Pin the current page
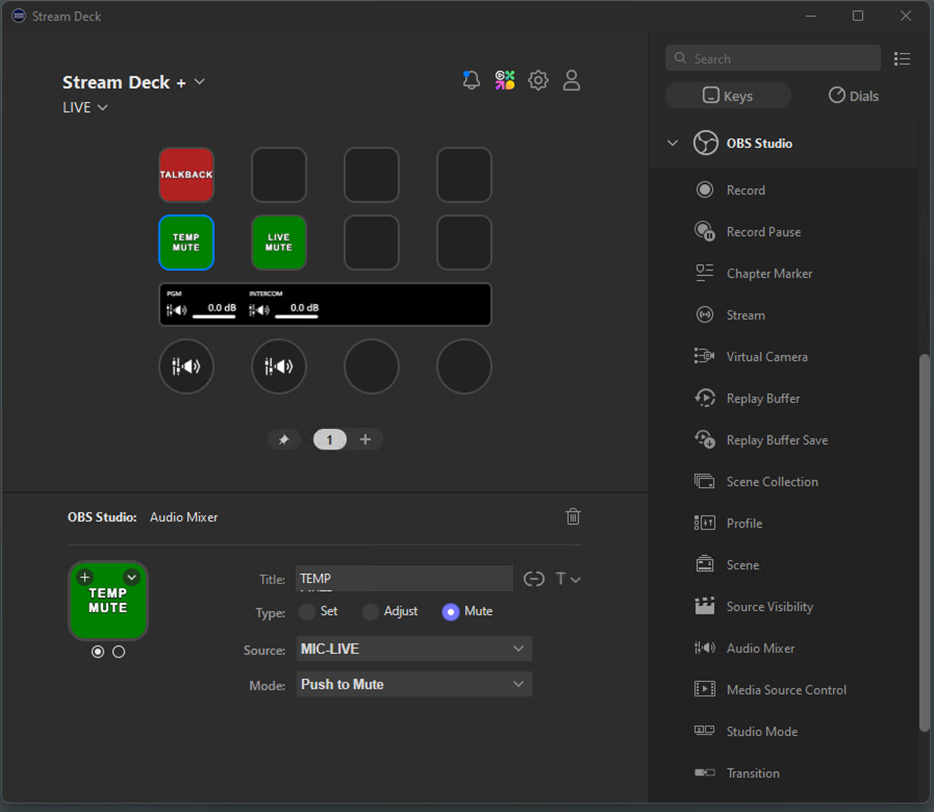 click(284, 440)
